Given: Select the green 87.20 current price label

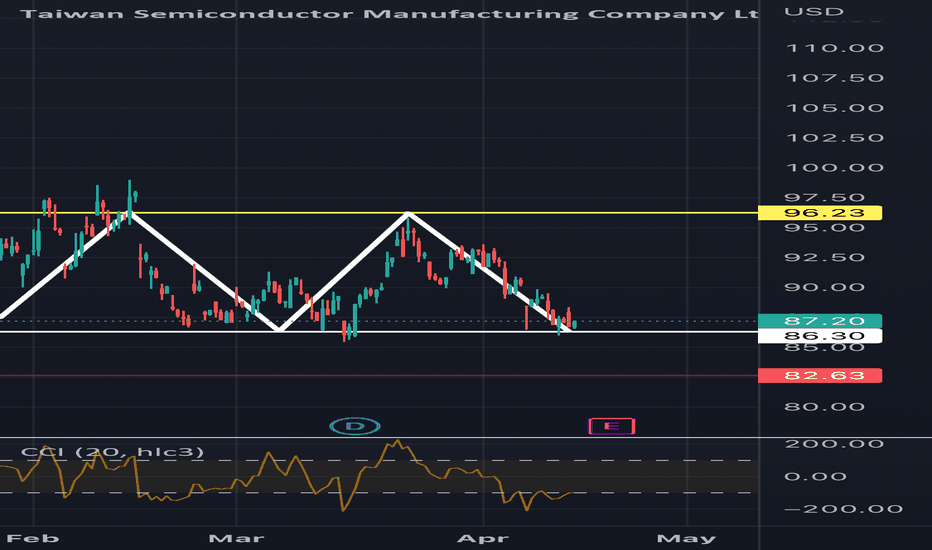Looking at the screenshot, I should 820,321.
